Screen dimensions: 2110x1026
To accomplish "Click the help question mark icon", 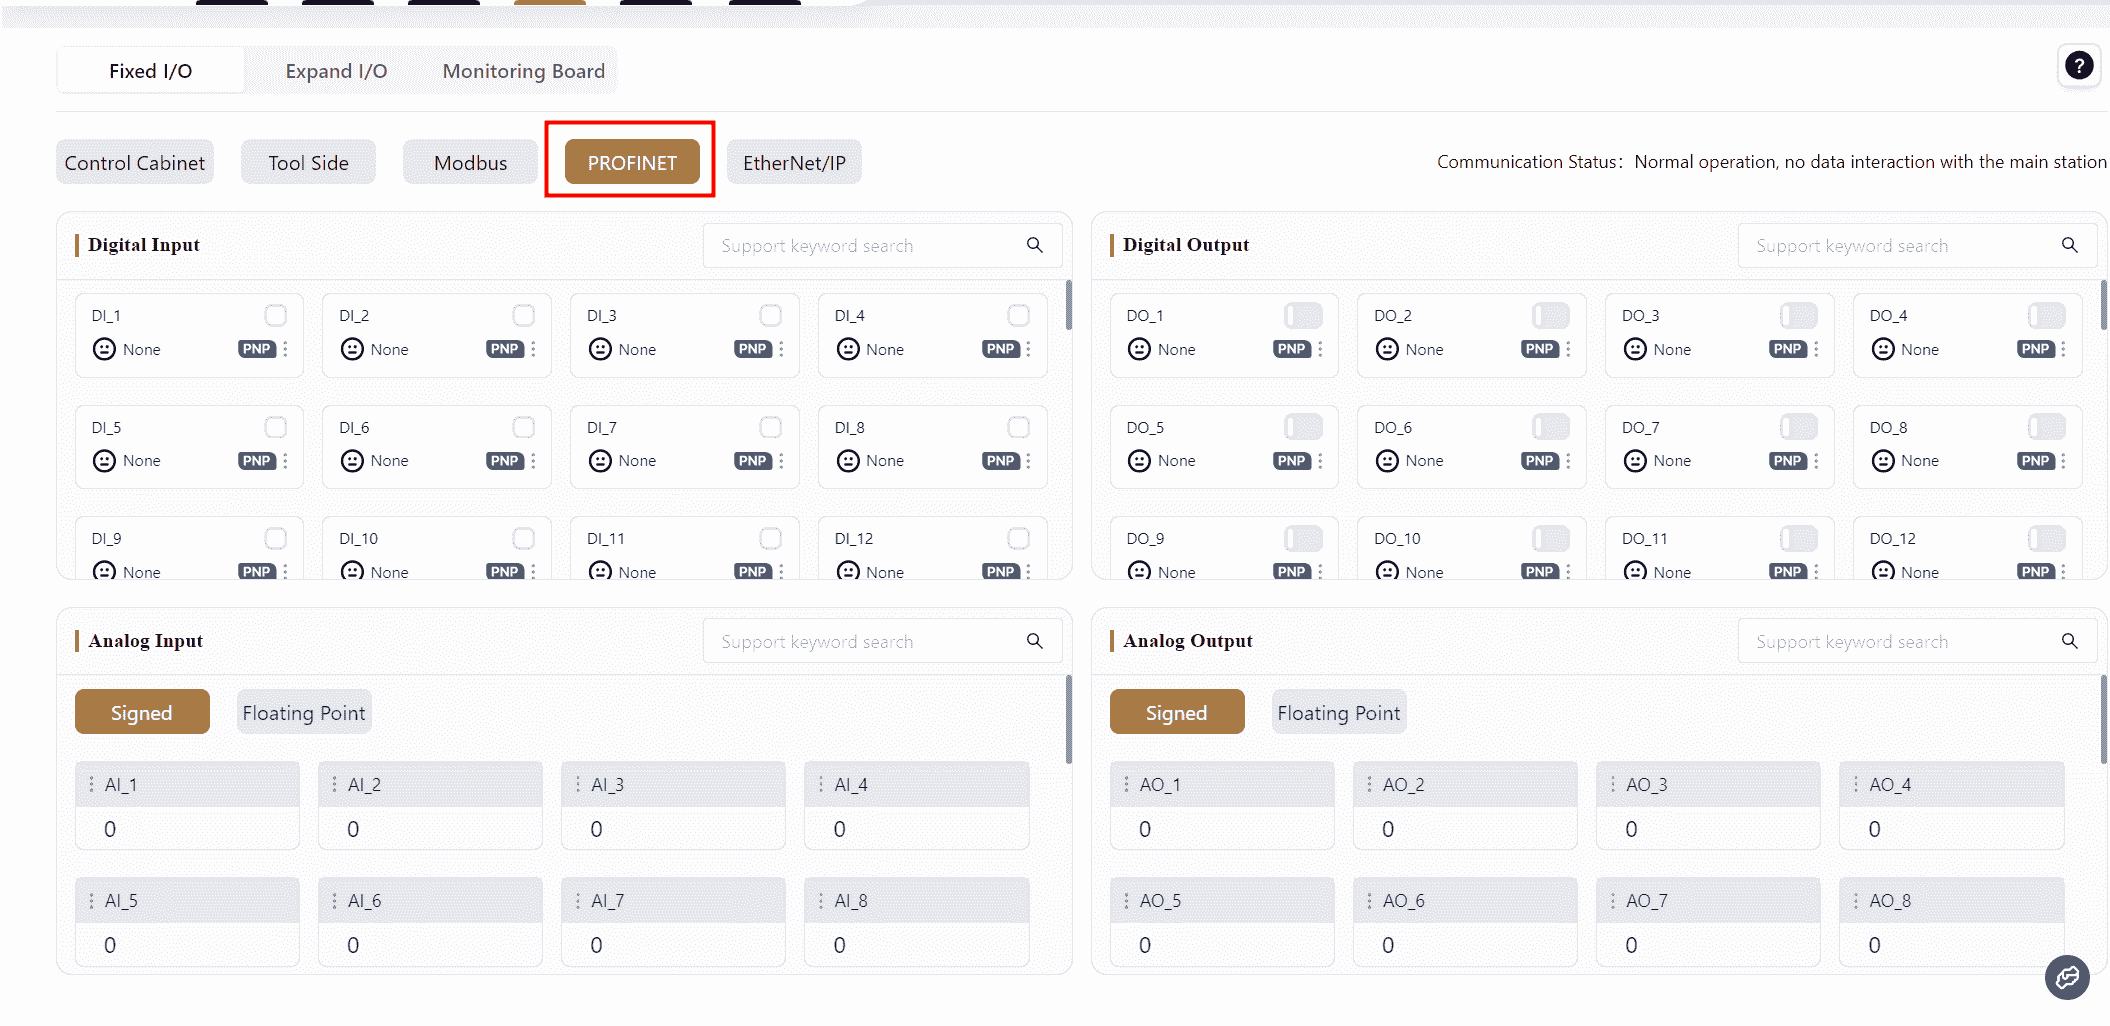I will click(x=2078, y=66).
